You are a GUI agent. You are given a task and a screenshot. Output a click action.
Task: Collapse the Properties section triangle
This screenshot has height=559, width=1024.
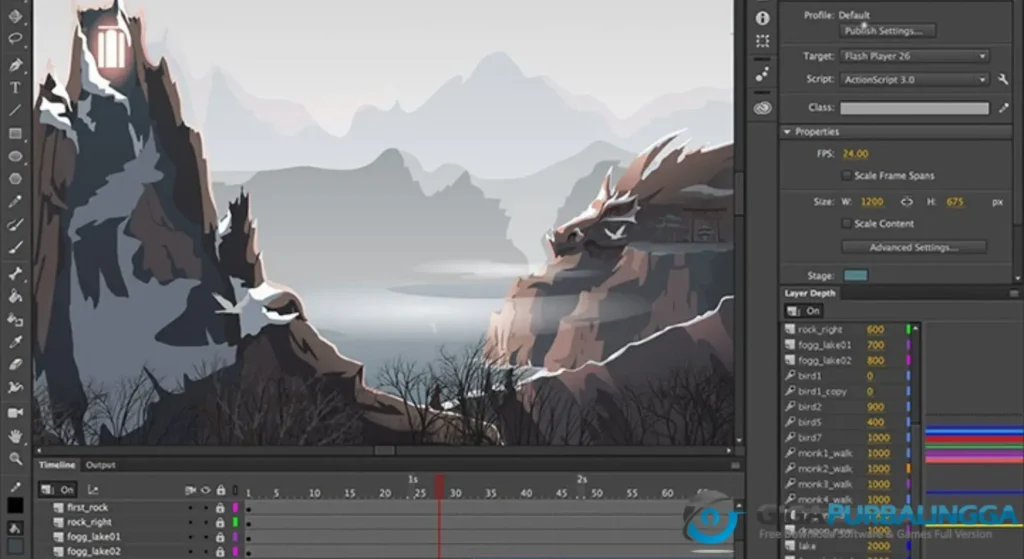click(787, 132)
